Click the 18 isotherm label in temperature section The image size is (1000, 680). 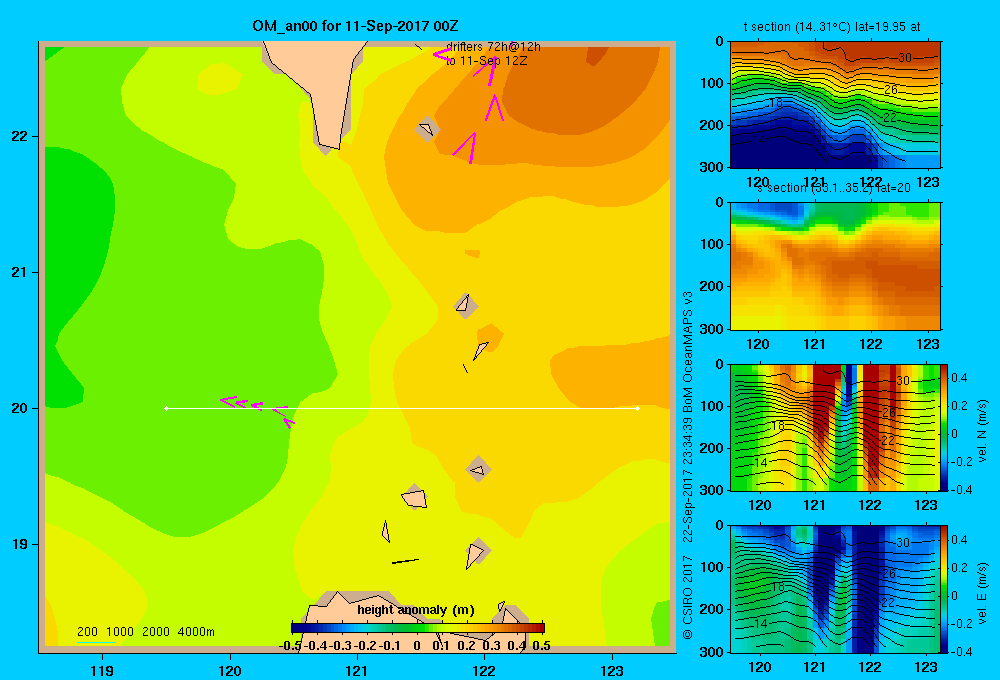coord(776,103)
